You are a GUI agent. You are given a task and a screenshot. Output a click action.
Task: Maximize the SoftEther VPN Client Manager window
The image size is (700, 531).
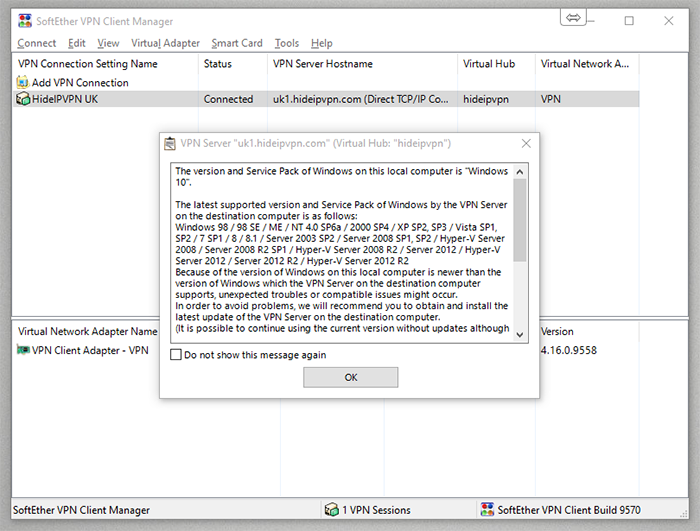pyautogui.click(x=629, y=21)
